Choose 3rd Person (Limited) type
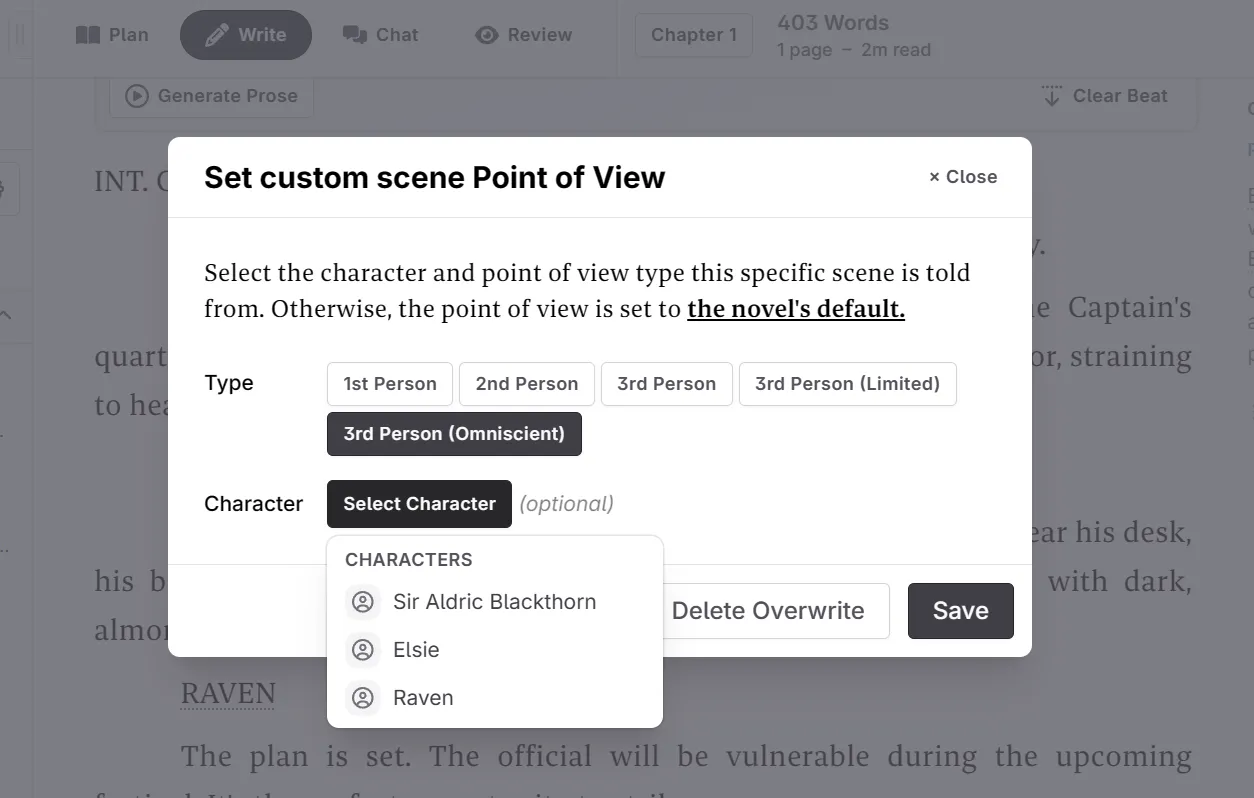 847,384
